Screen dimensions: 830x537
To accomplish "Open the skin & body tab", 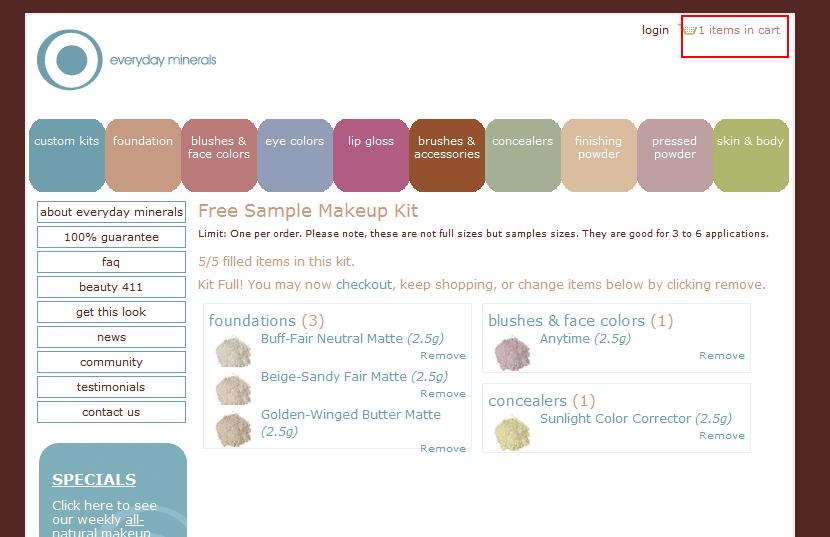I will click(x=751, y=155).
